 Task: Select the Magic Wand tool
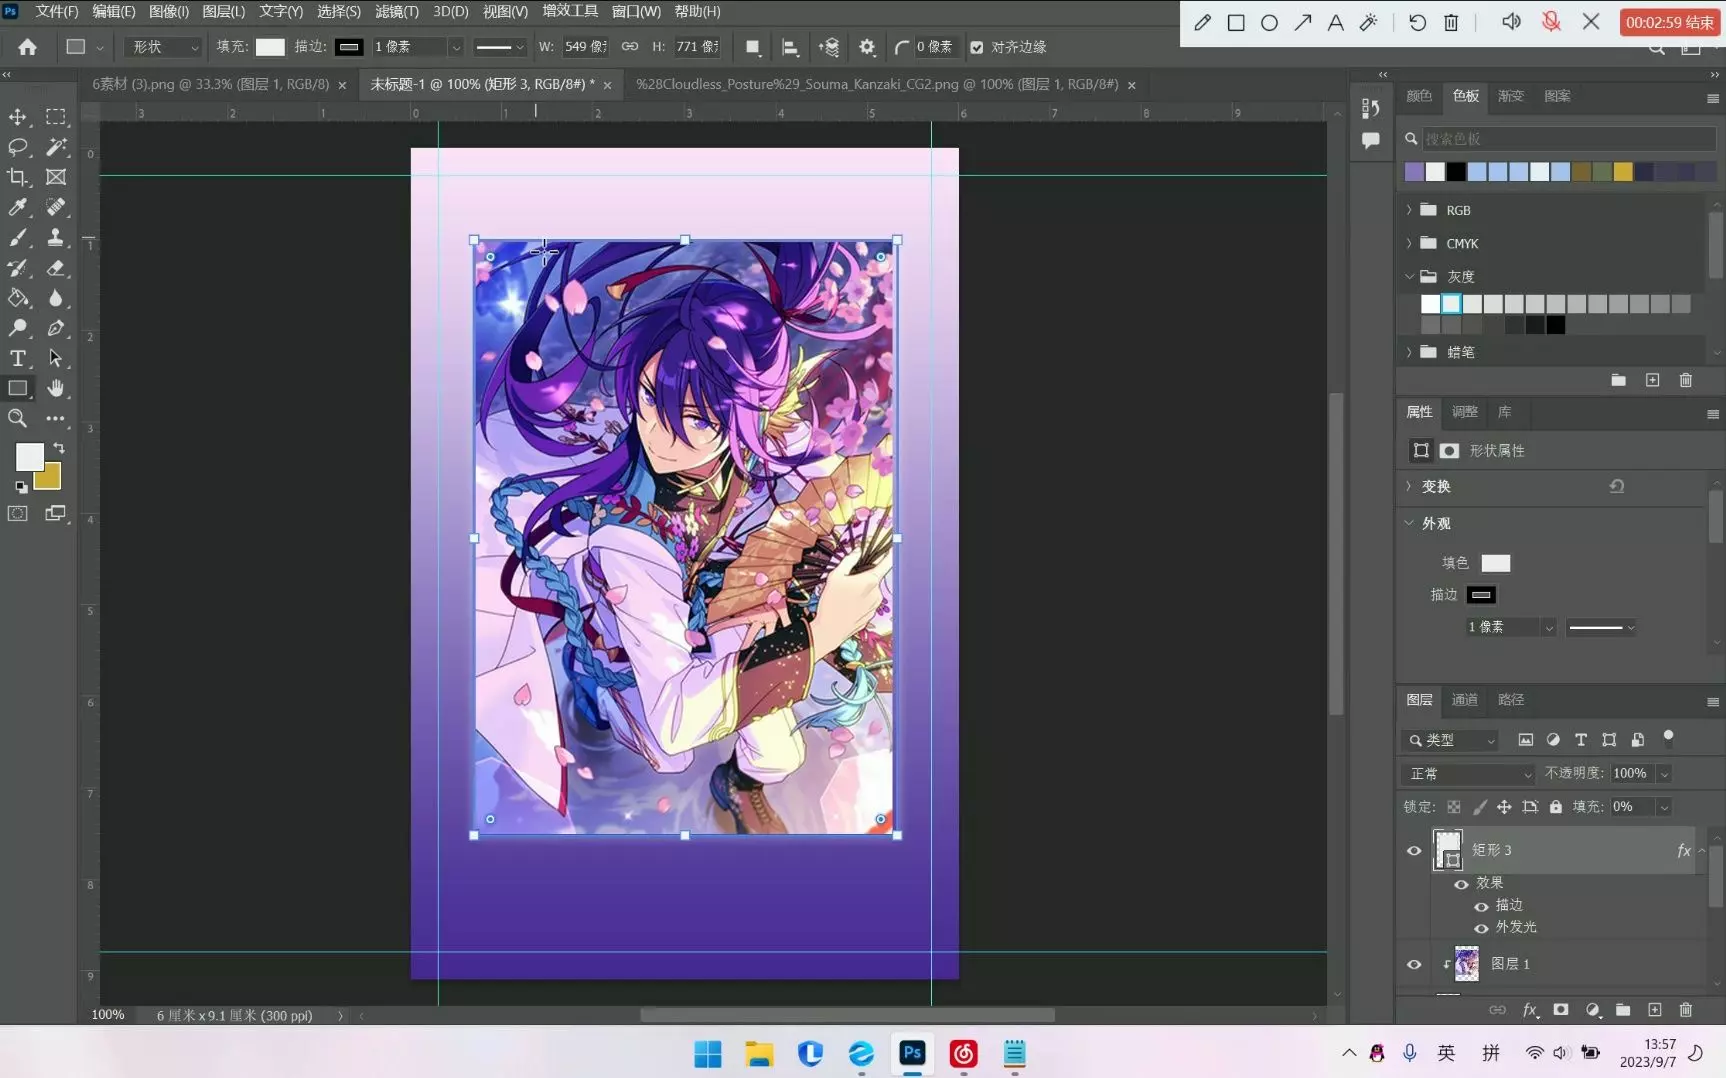56,147
